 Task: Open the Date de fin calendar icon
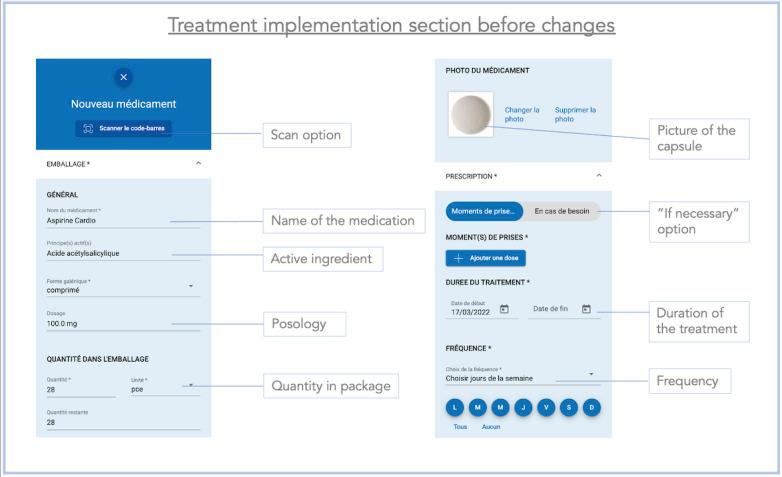(x=586, y=309)
